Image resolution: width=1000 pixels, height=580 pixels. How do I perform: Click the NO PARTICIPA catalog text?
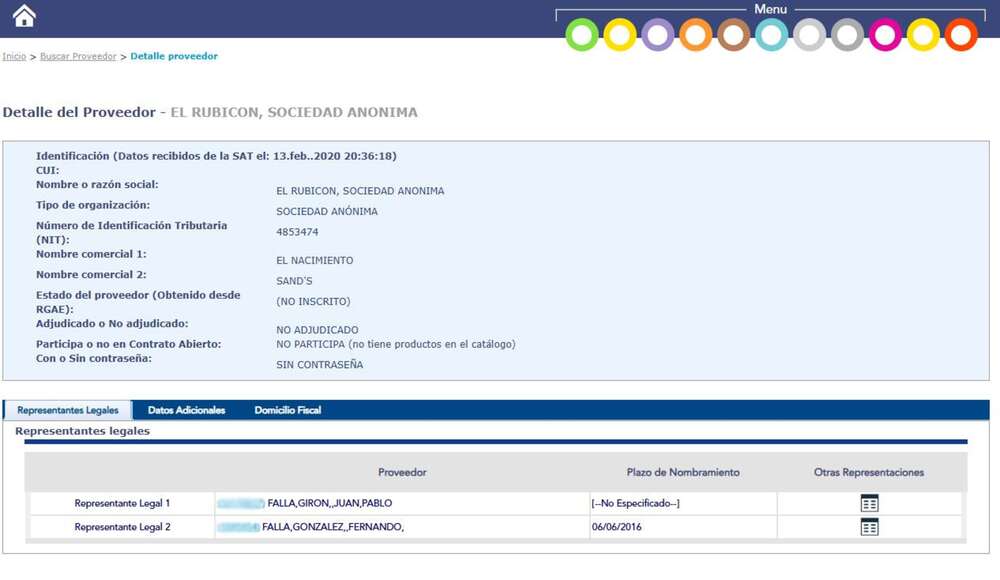[395, 345]
